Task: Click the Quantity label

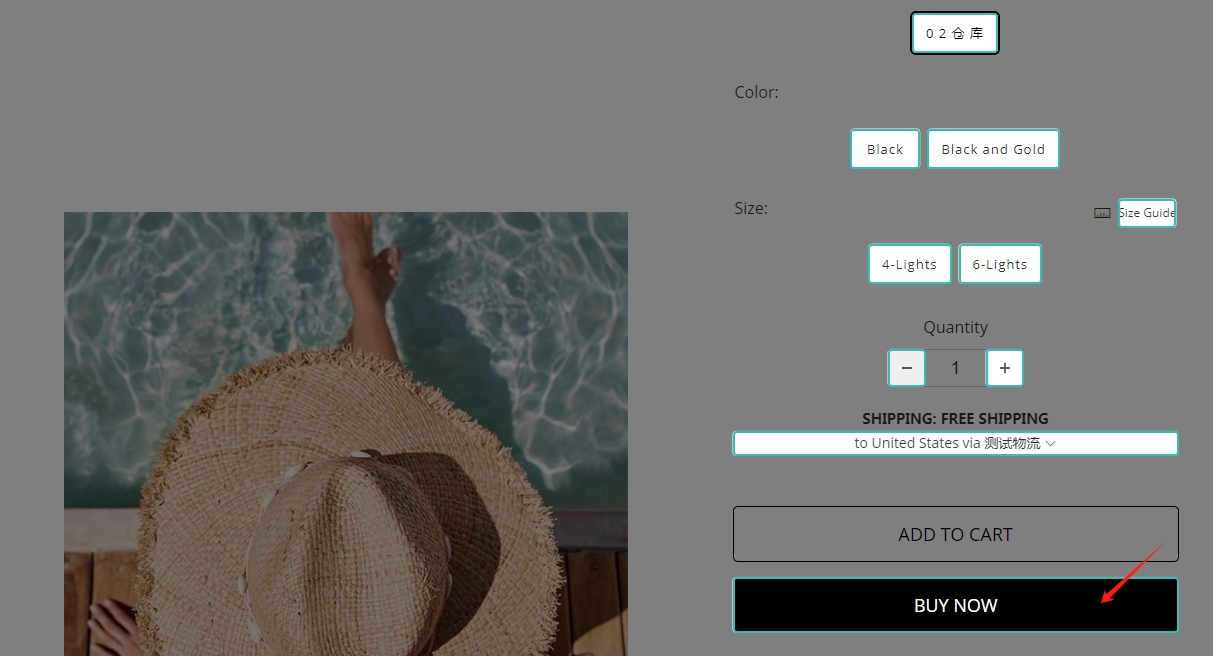Action: 955,327
